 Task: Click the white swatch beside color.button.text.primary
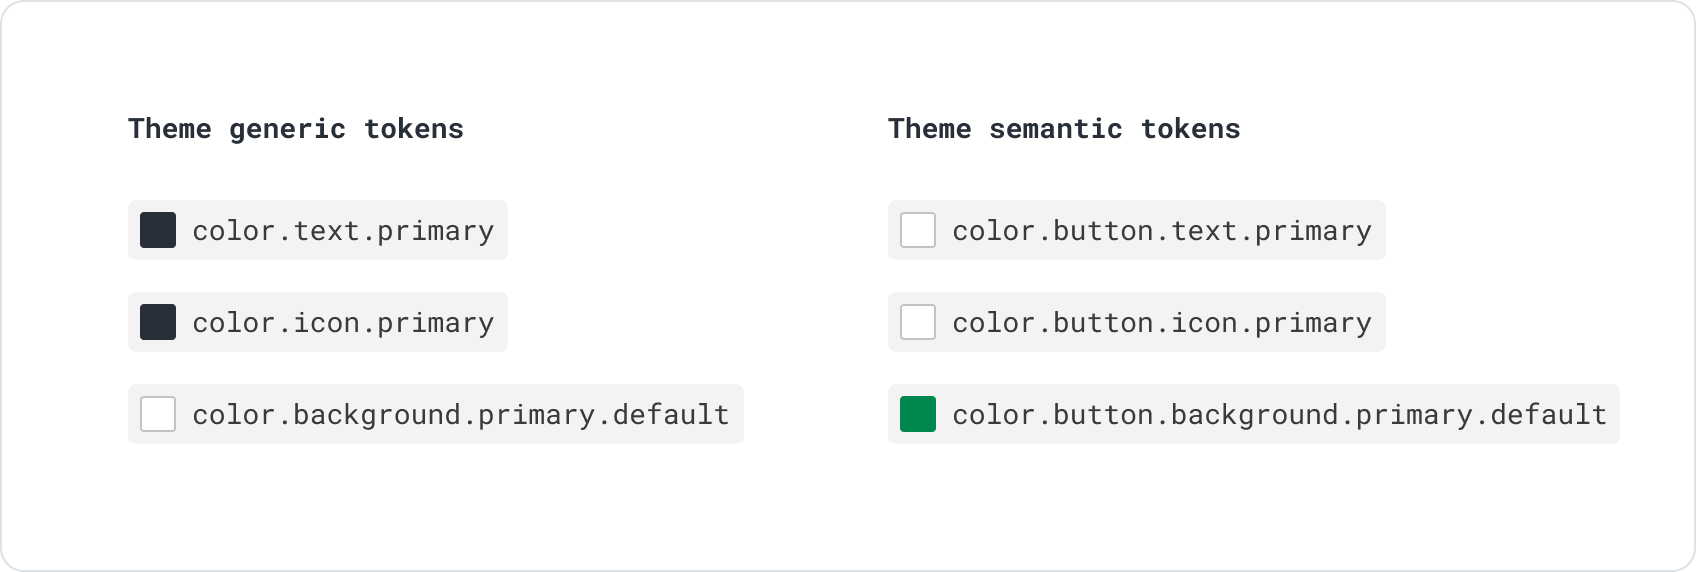click(918, 230)
